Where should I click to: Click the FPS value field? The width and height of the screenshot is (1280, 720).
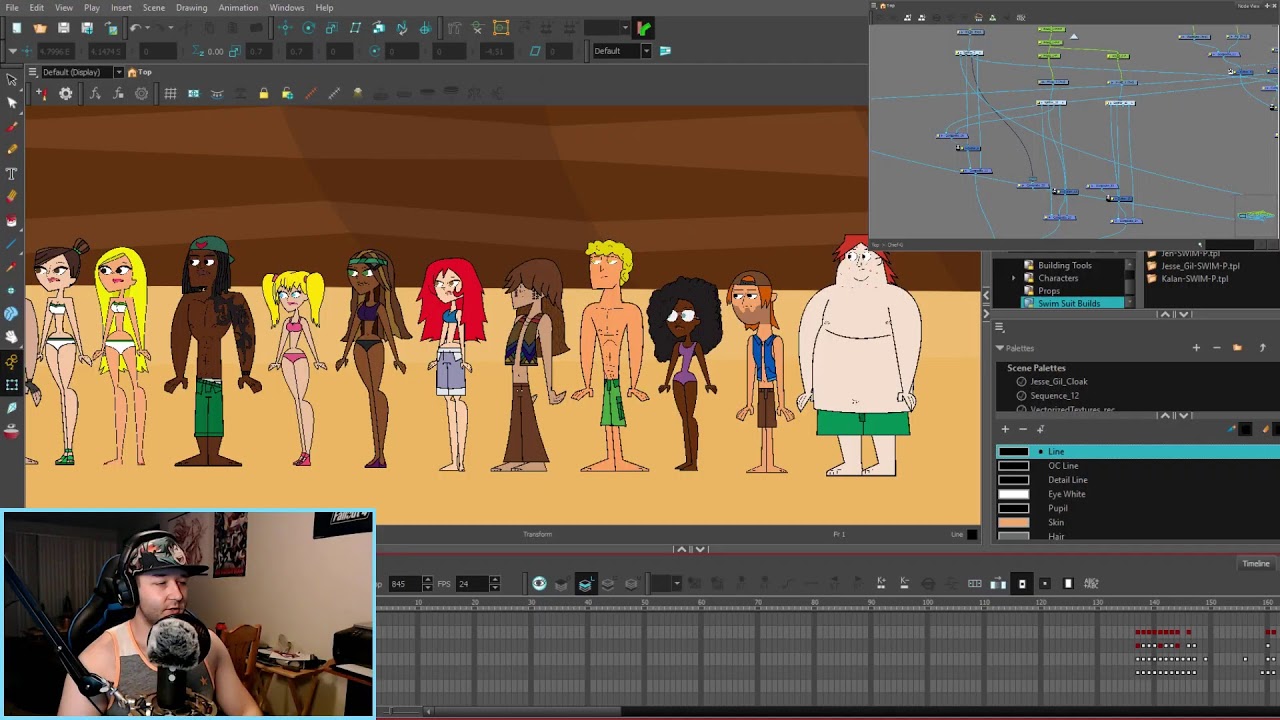tap(471, 583)
